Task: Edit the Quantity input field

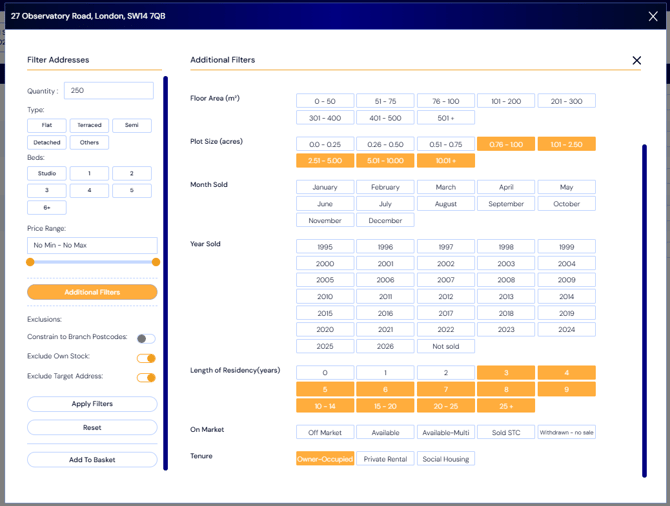Action: [x=109, y=91]
